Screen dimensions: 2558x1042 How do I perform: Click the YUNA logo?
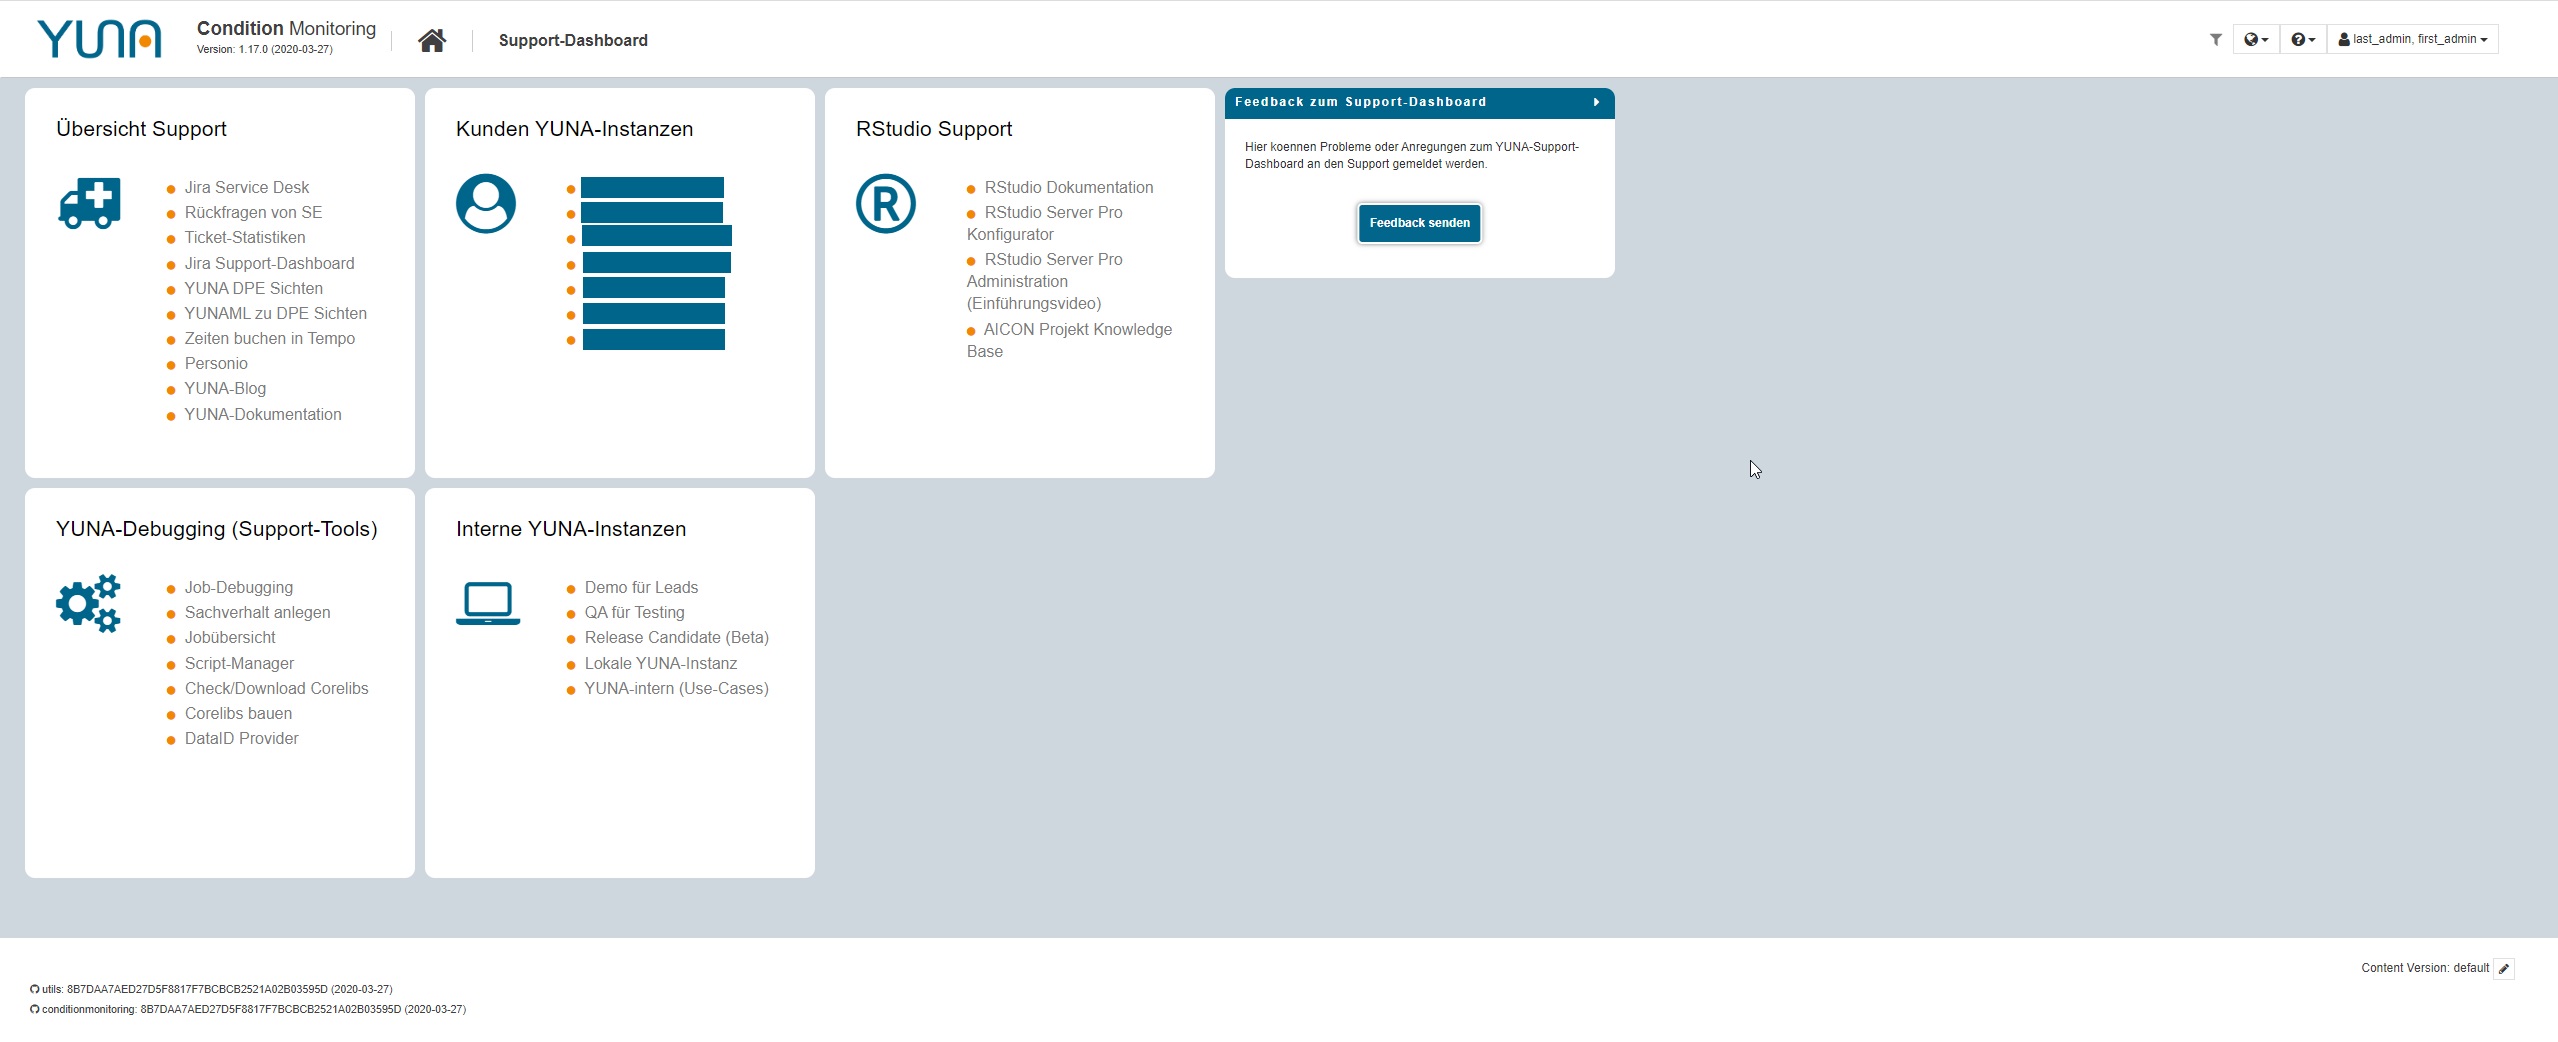coord(99,39)
